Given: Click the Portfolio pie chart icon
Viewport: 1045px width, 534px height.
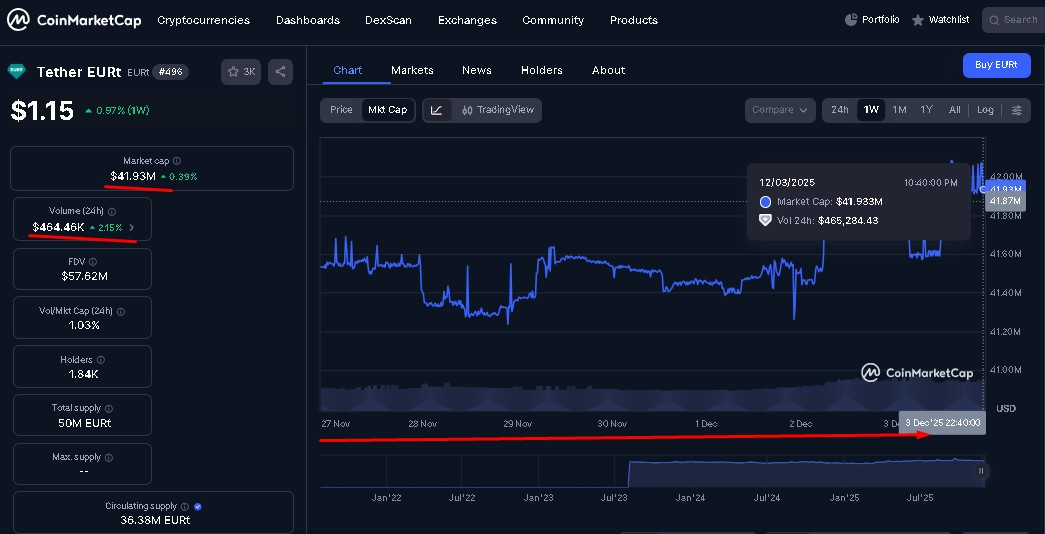Looking at the screenshot, I should (x=851, y=20).
